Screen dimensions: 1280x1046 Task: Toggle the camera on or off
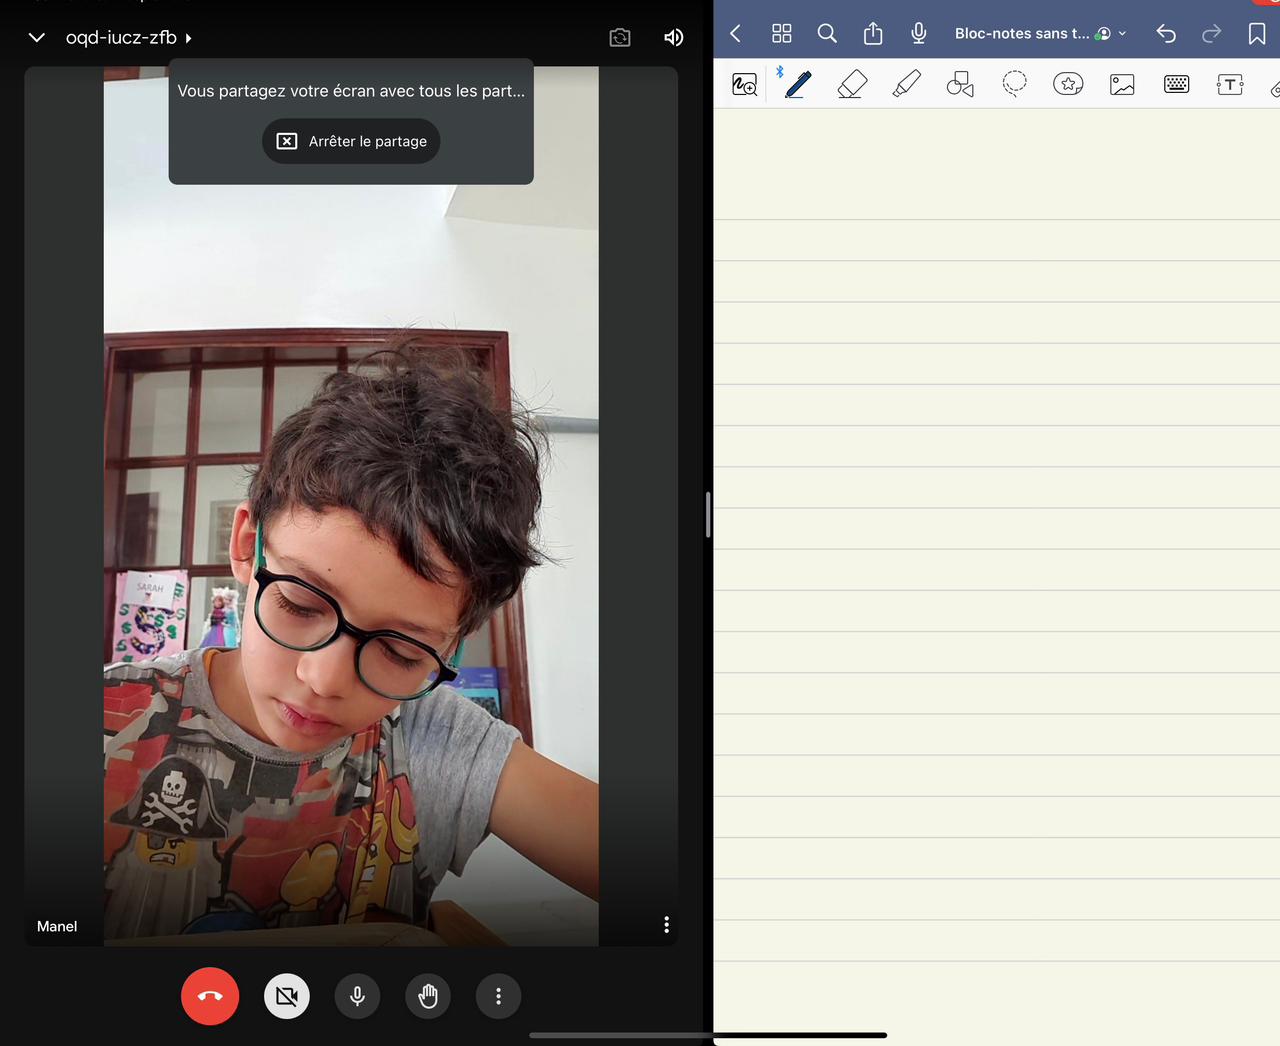[287, 996]
